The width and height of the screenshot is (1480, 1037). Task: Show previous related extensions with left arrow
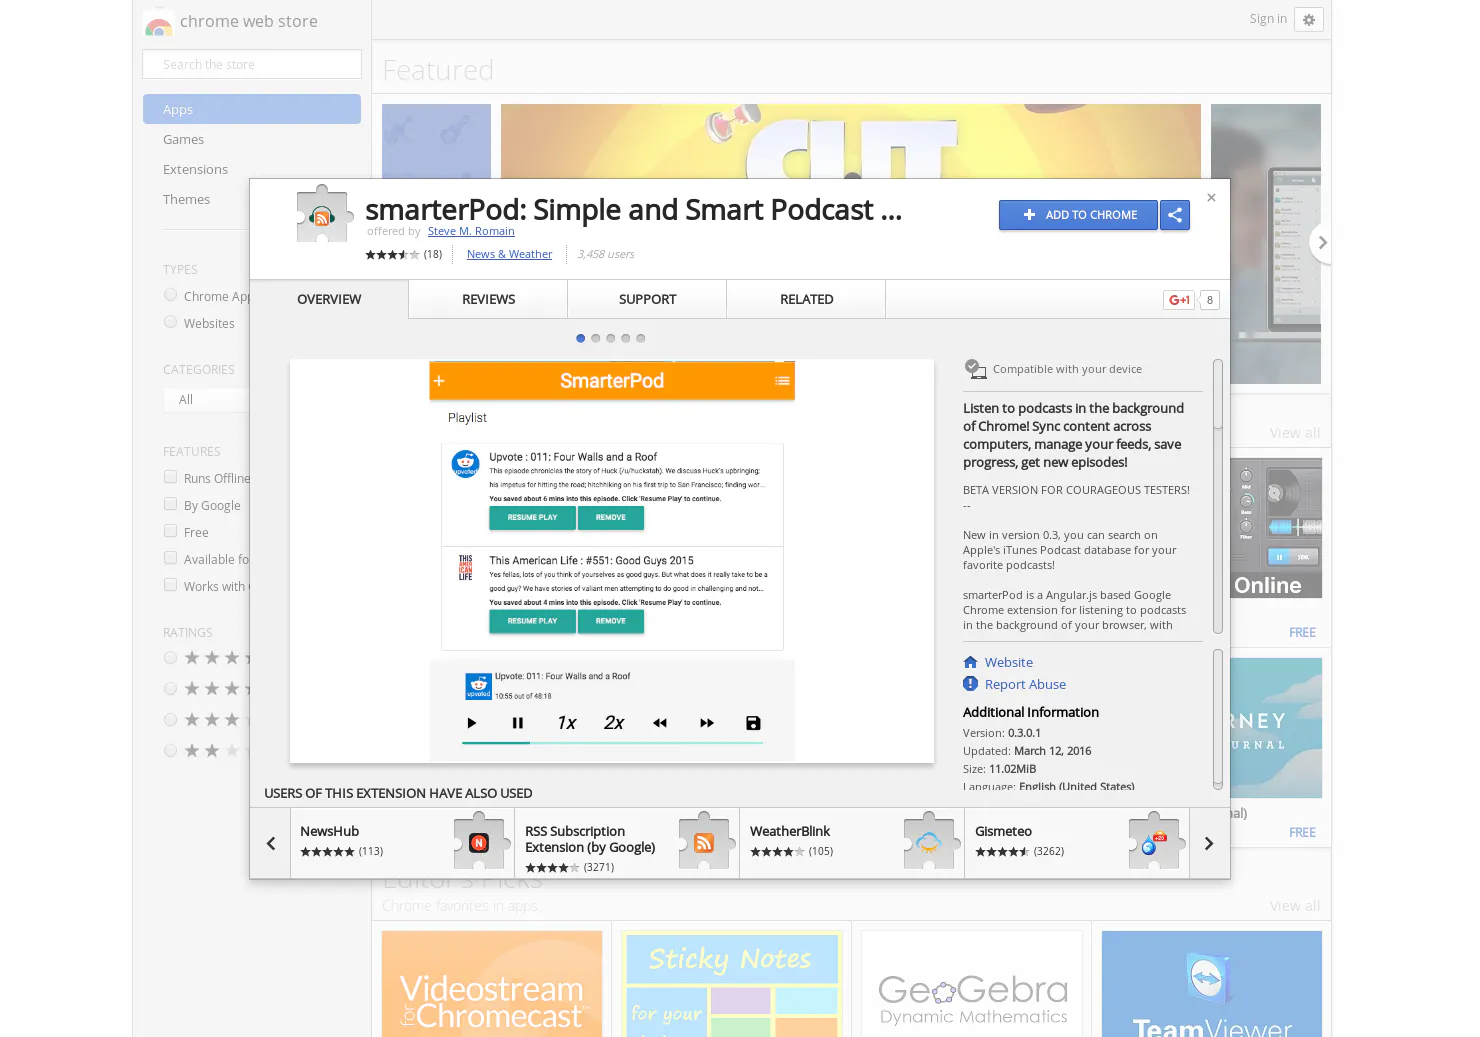270,843
